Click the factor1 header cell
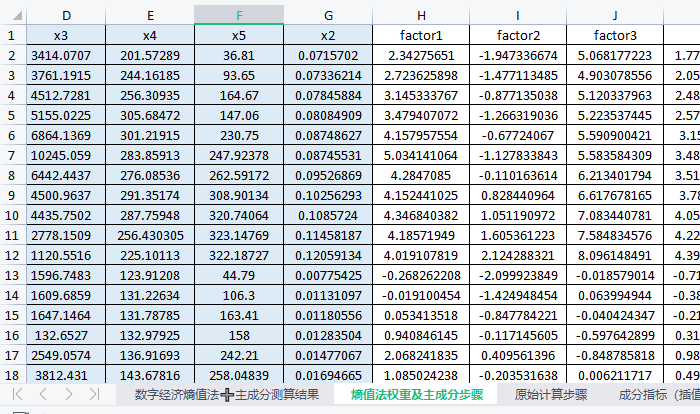Screen dimensions: 700x414 (x=421, y=35)
